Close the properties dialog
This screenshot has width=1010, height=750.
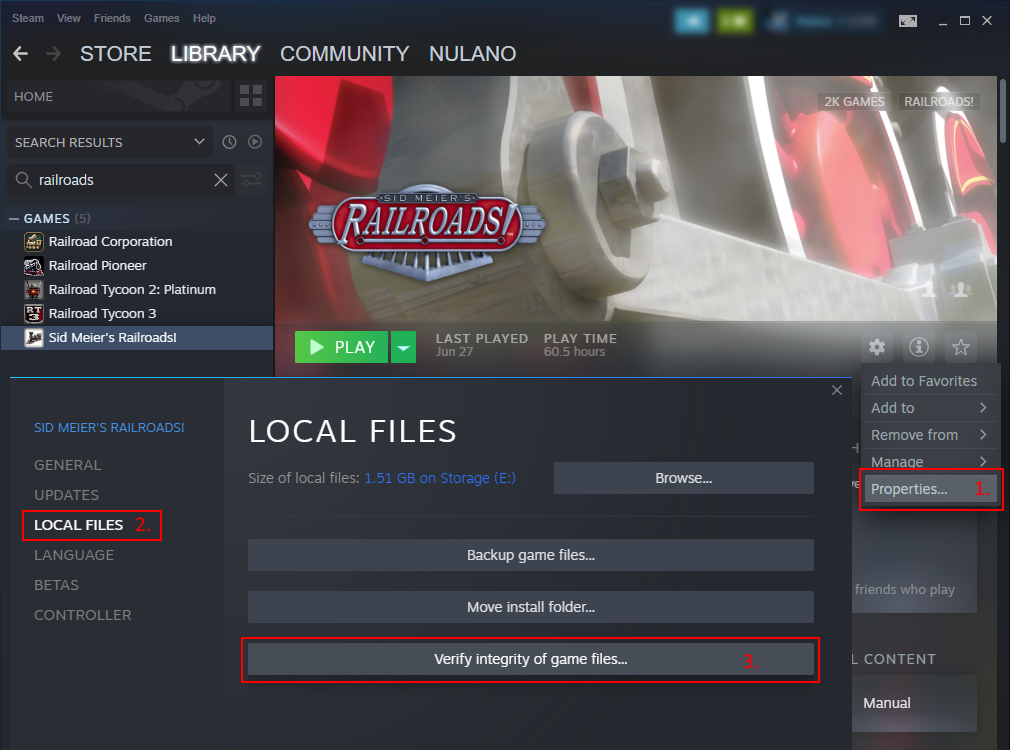point(837,390)
